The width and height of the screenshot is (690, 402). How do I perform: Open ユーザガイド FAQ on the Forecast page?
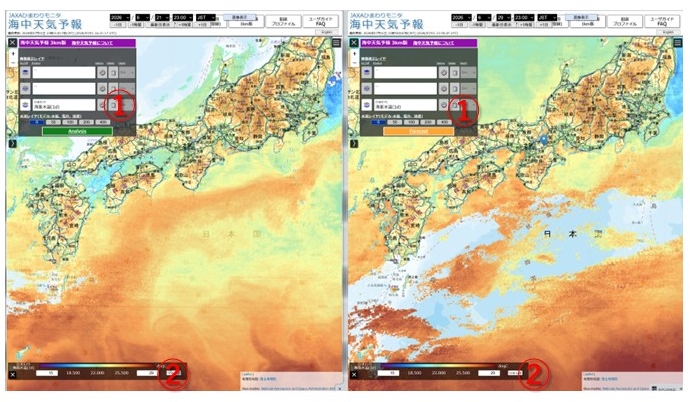pyautogui.click(x=662, y=21)
